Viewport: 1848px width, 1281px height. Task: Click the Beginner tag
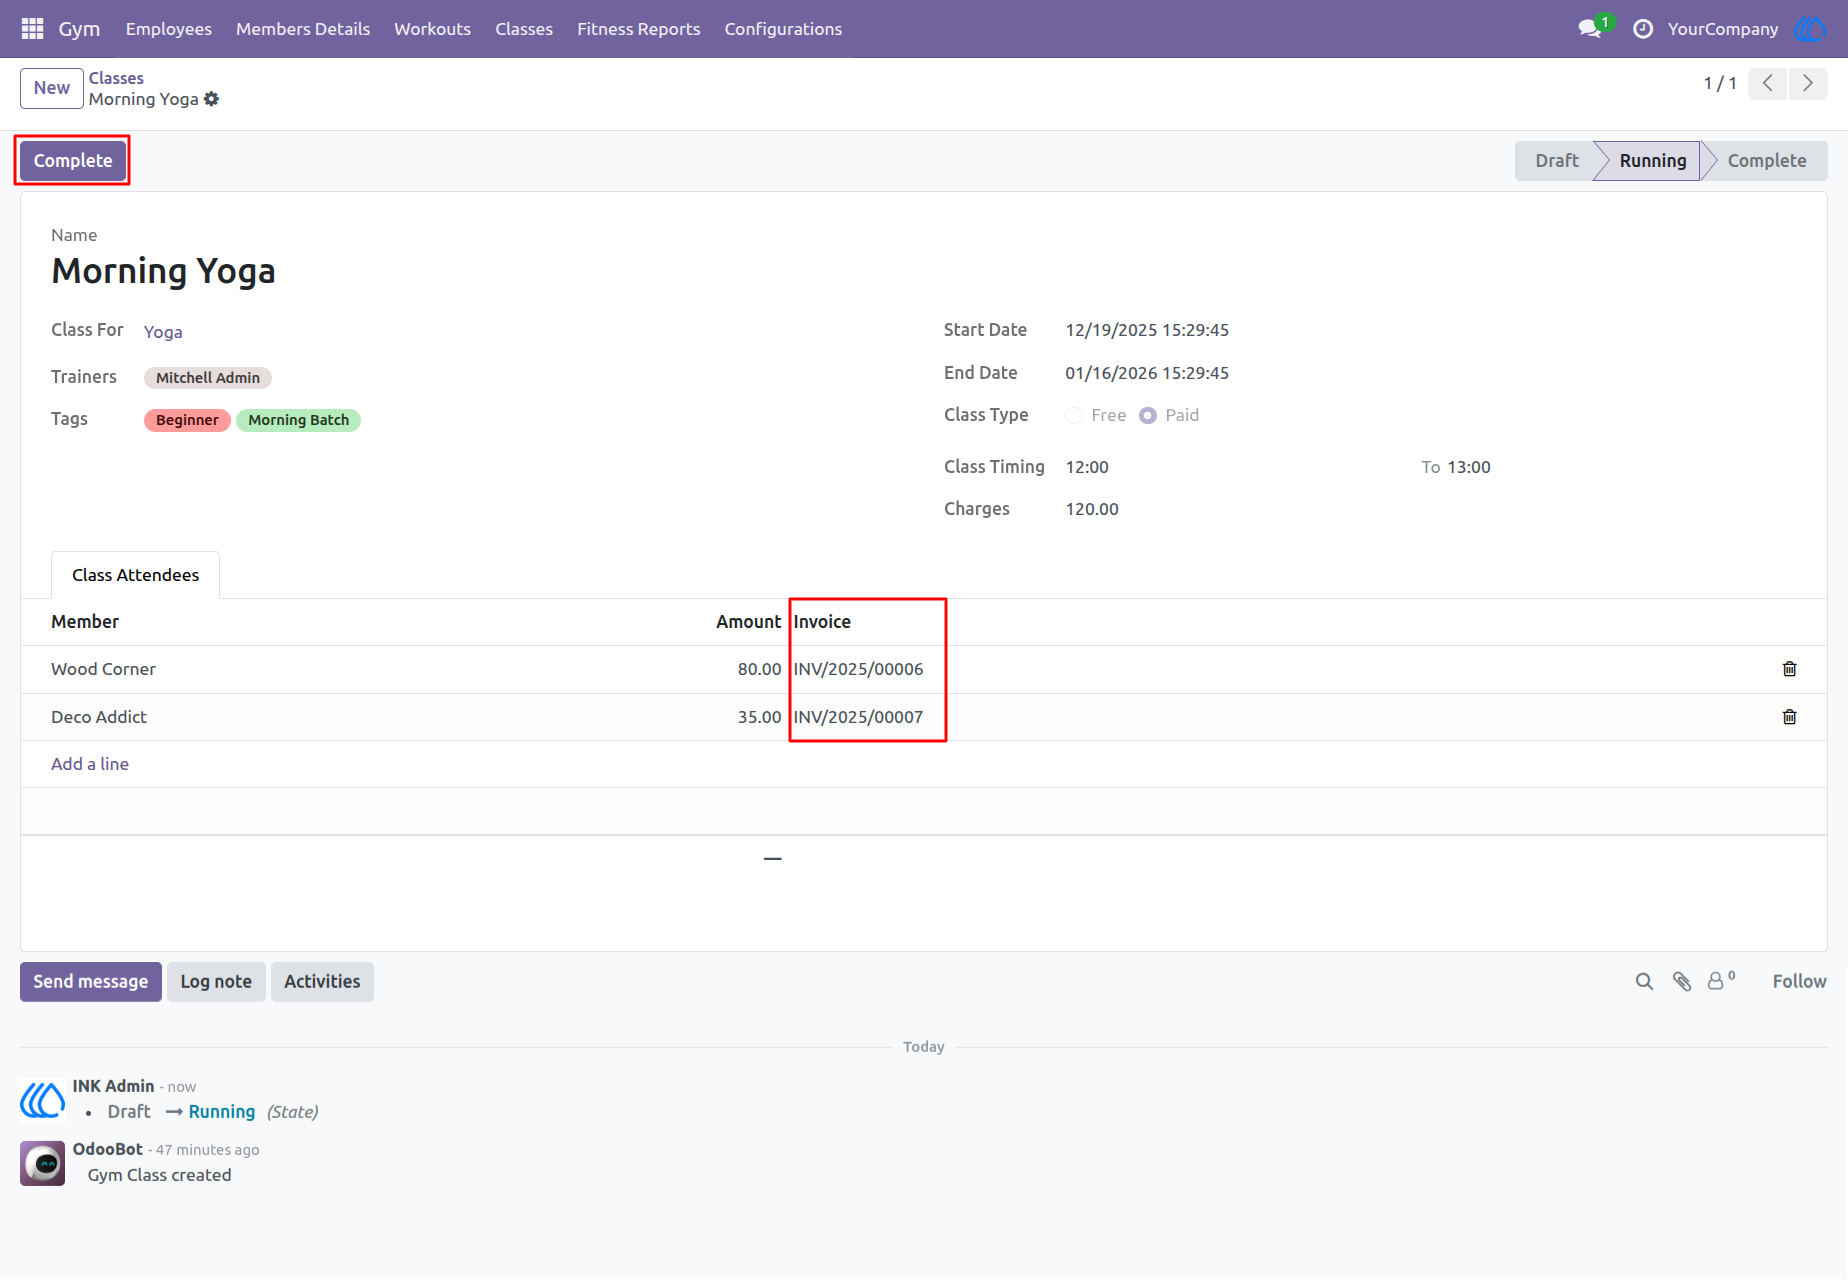[187, 420]
